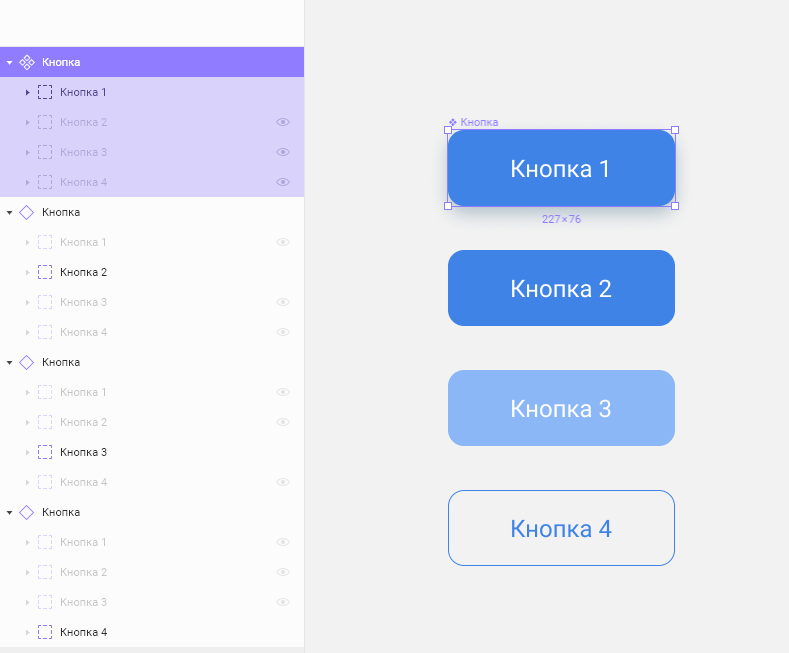Expand the visible, non-dimmed Кнопка 4 layer arrow
The height and width of the screenshot is (653, 789).
point(28,632)
